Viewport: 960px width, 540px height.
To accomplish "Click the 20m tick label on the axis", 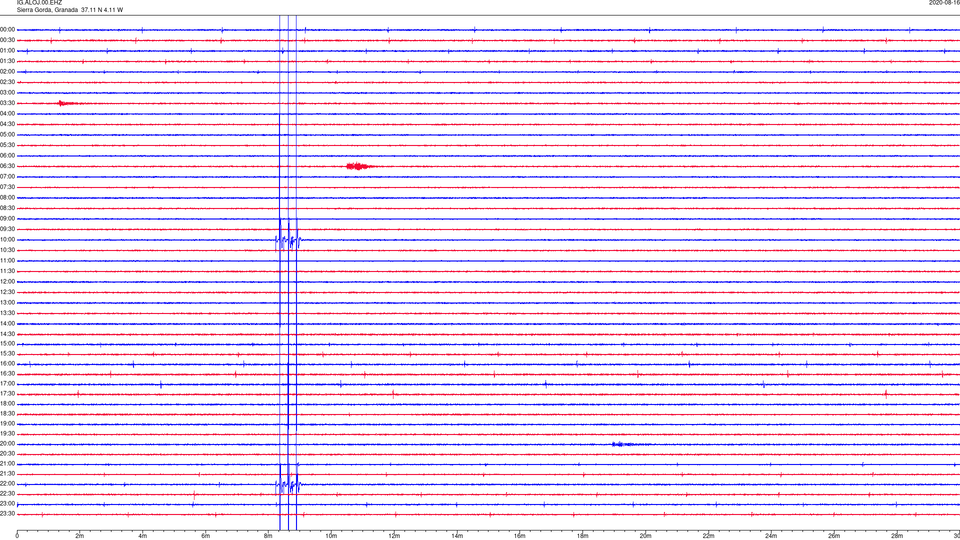I will coord(646,536).
